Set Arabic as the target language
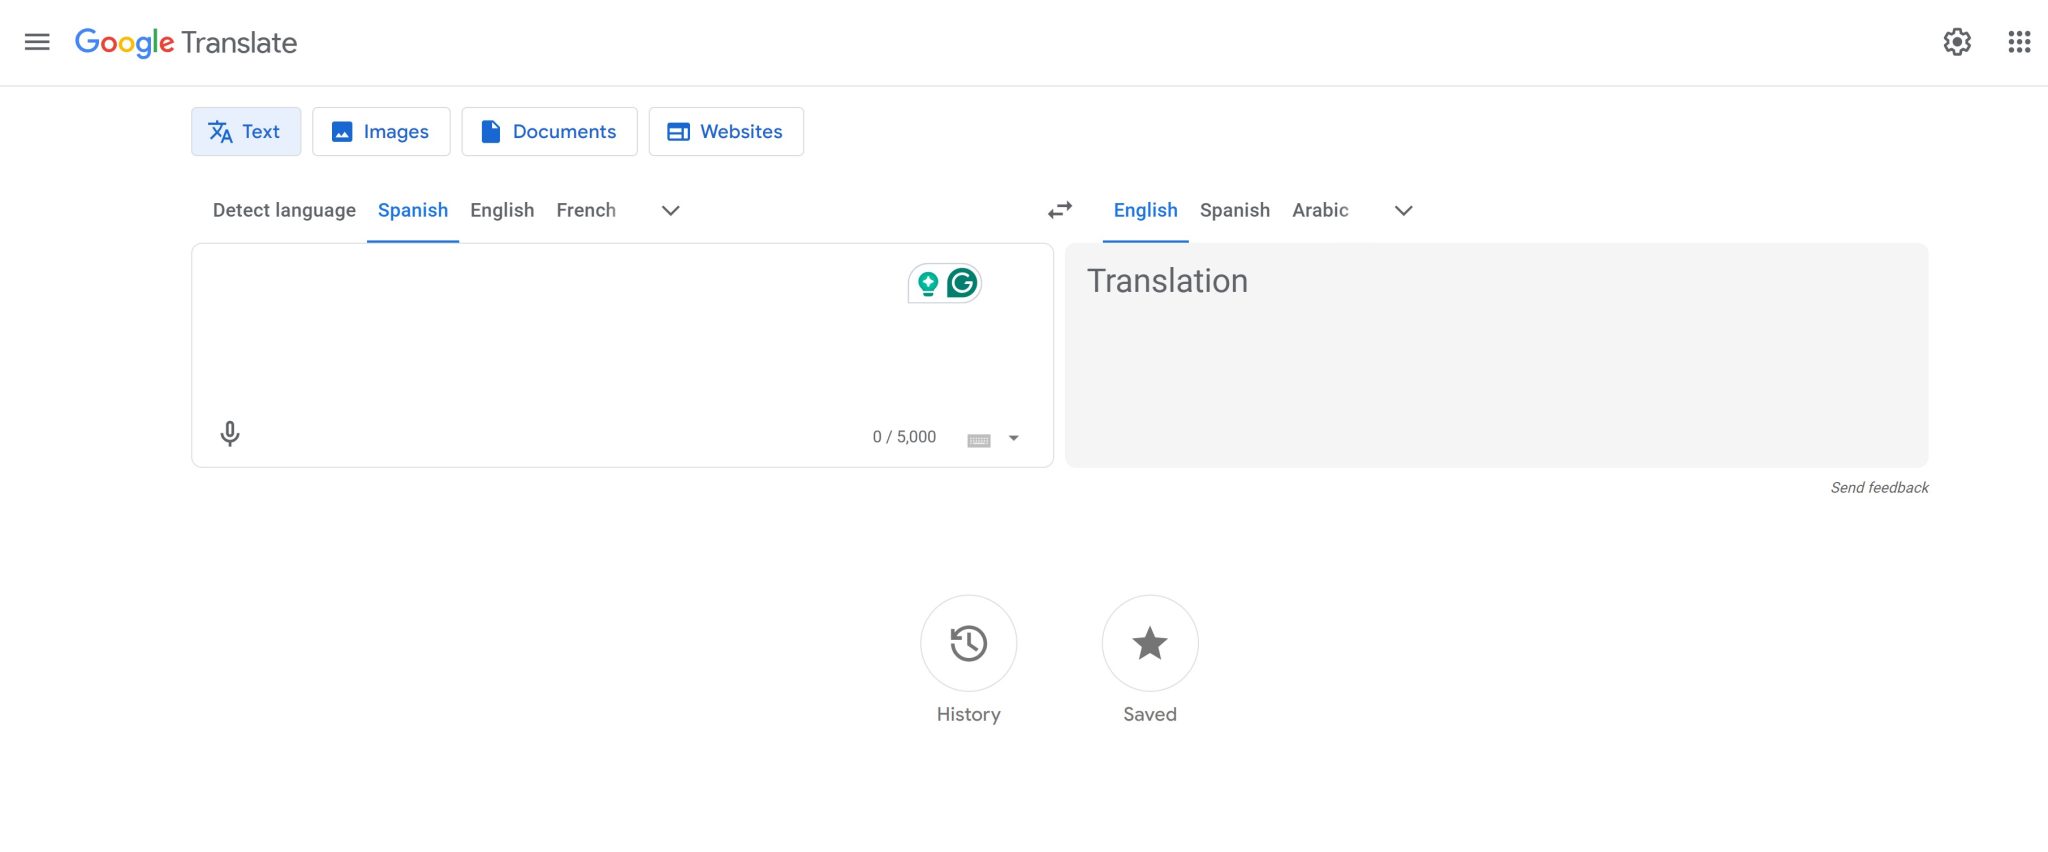Image resolution: width=2048 pixels, height=852 pixels. pos(1320,210)
